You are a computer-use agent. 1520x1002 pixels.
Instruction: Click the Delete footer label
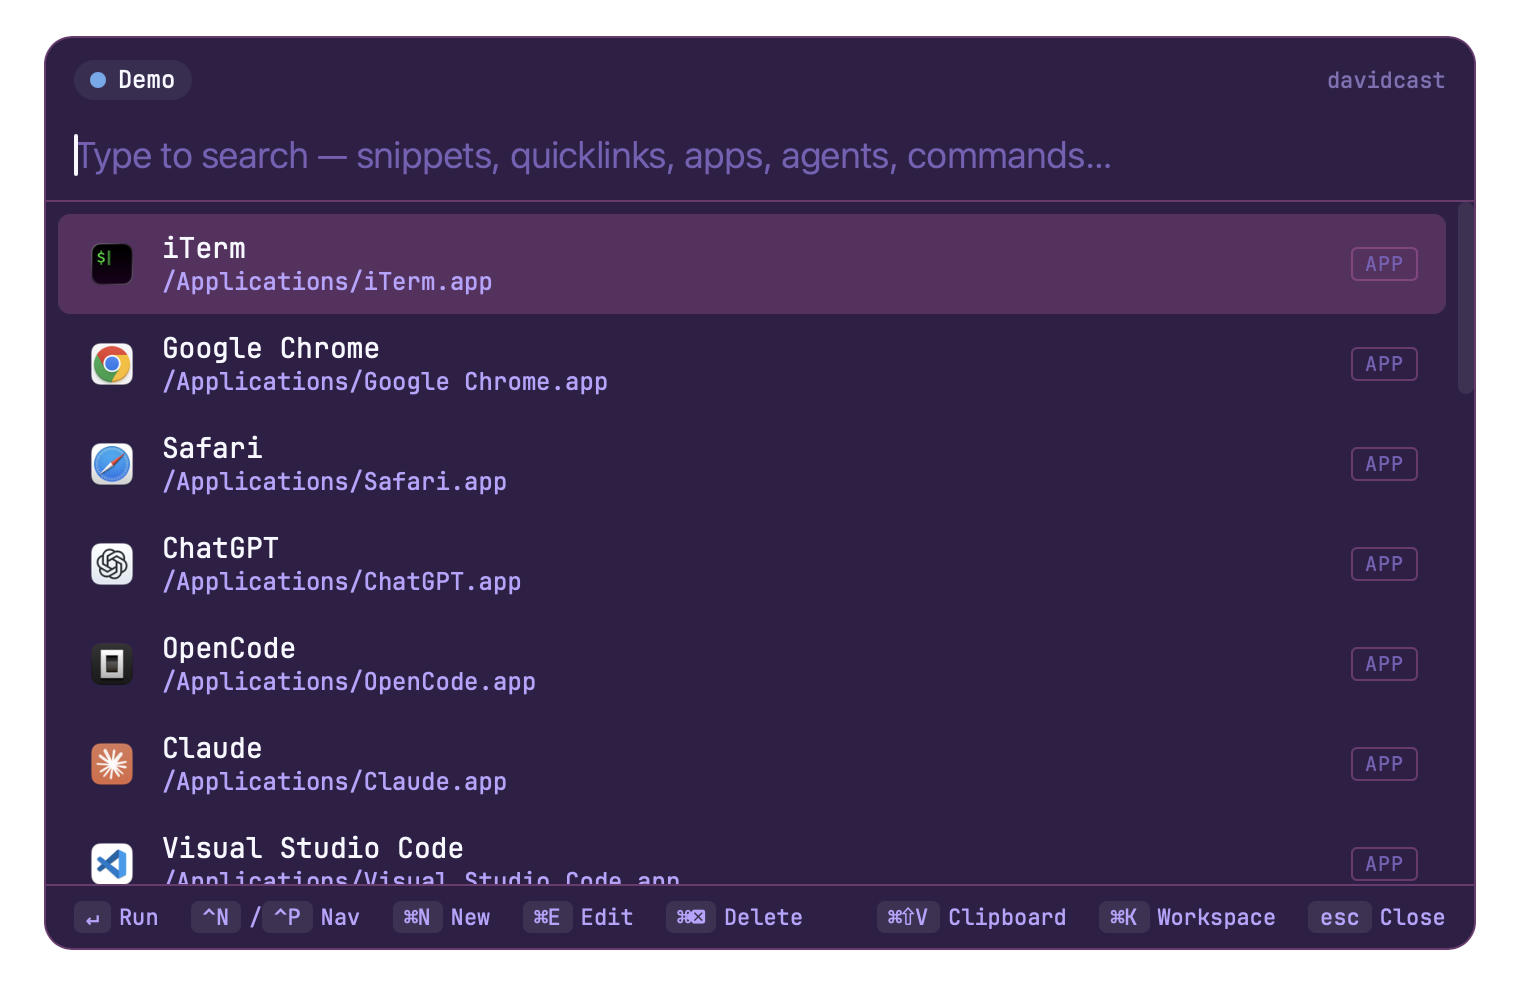(763, 918)
